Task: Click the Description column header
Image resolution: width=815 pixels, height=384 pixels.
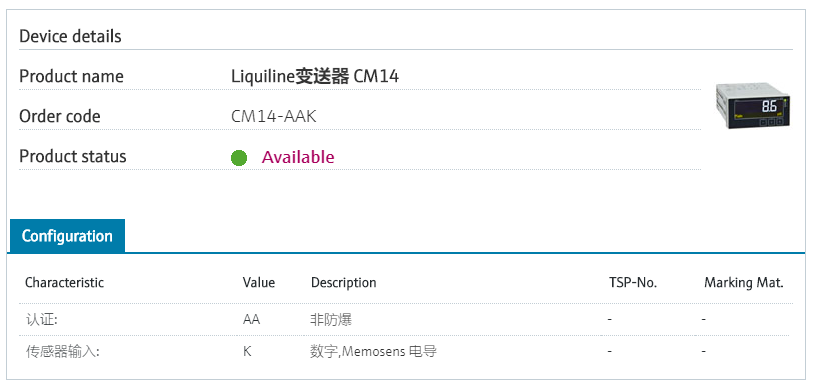Action: (x=344, y=283)
